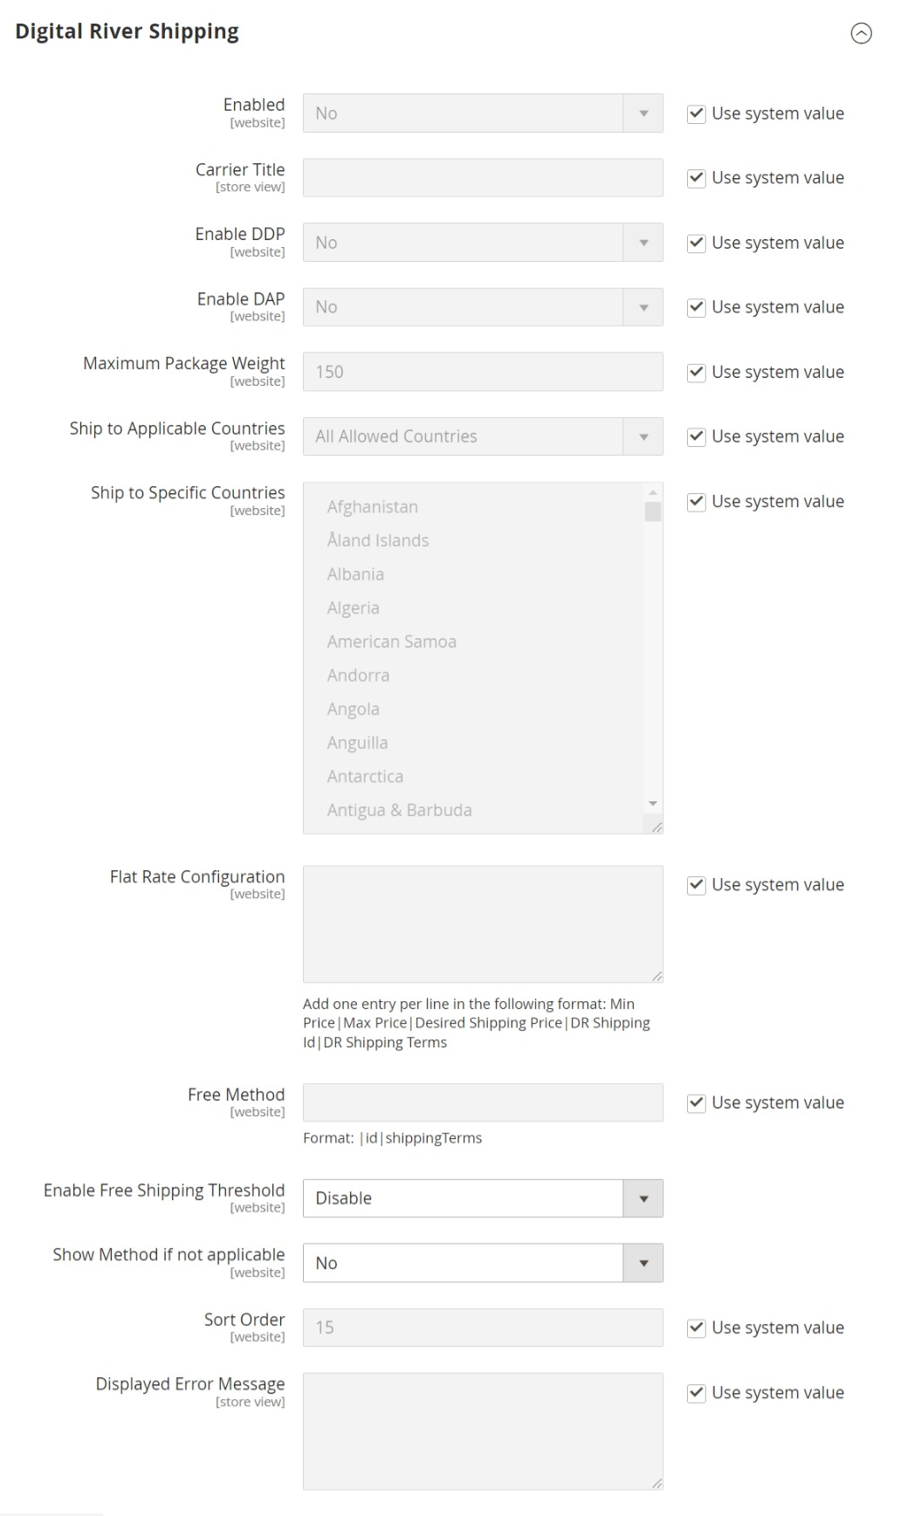
Task: Toggle Use system value for Sort Order
Action: point(696,1328)
